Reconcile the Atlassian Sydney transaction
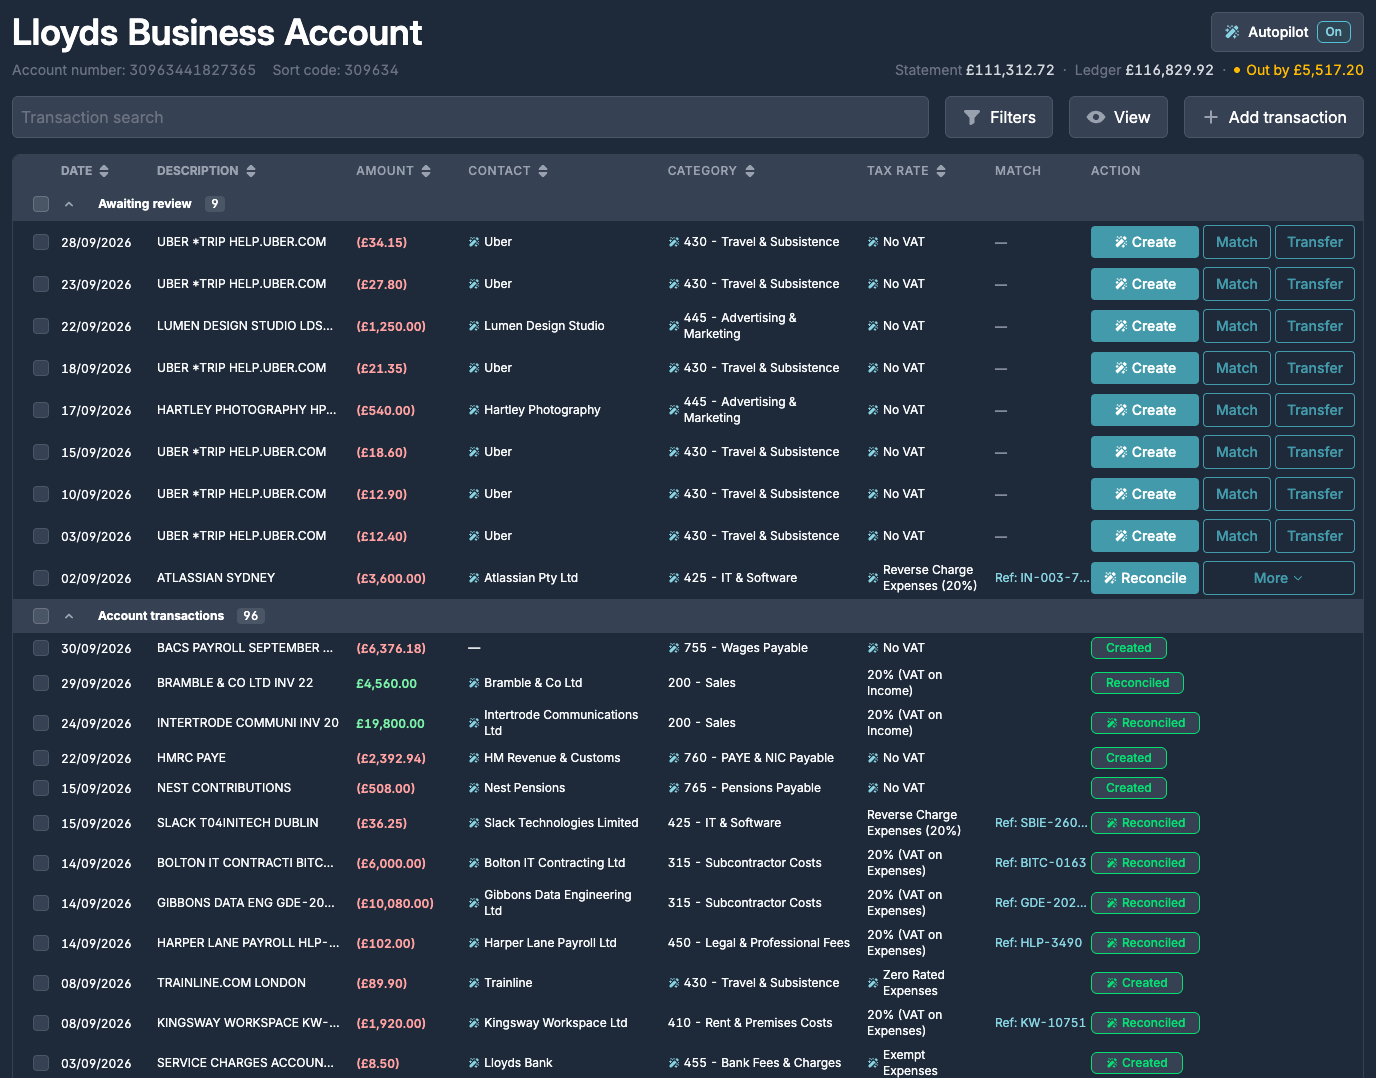 (1145, 578)
